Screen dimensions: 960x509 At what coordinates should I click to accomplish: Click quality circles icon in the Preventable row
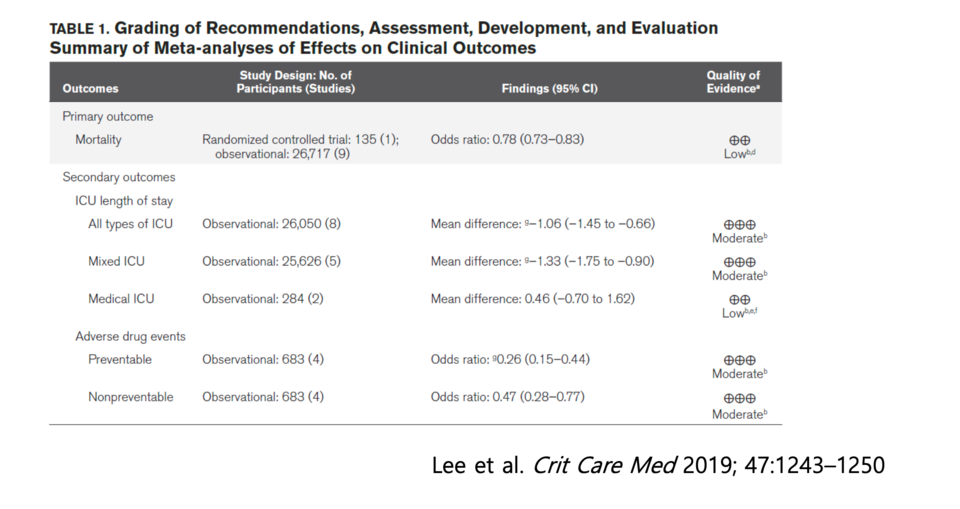(x=740, y=360)
